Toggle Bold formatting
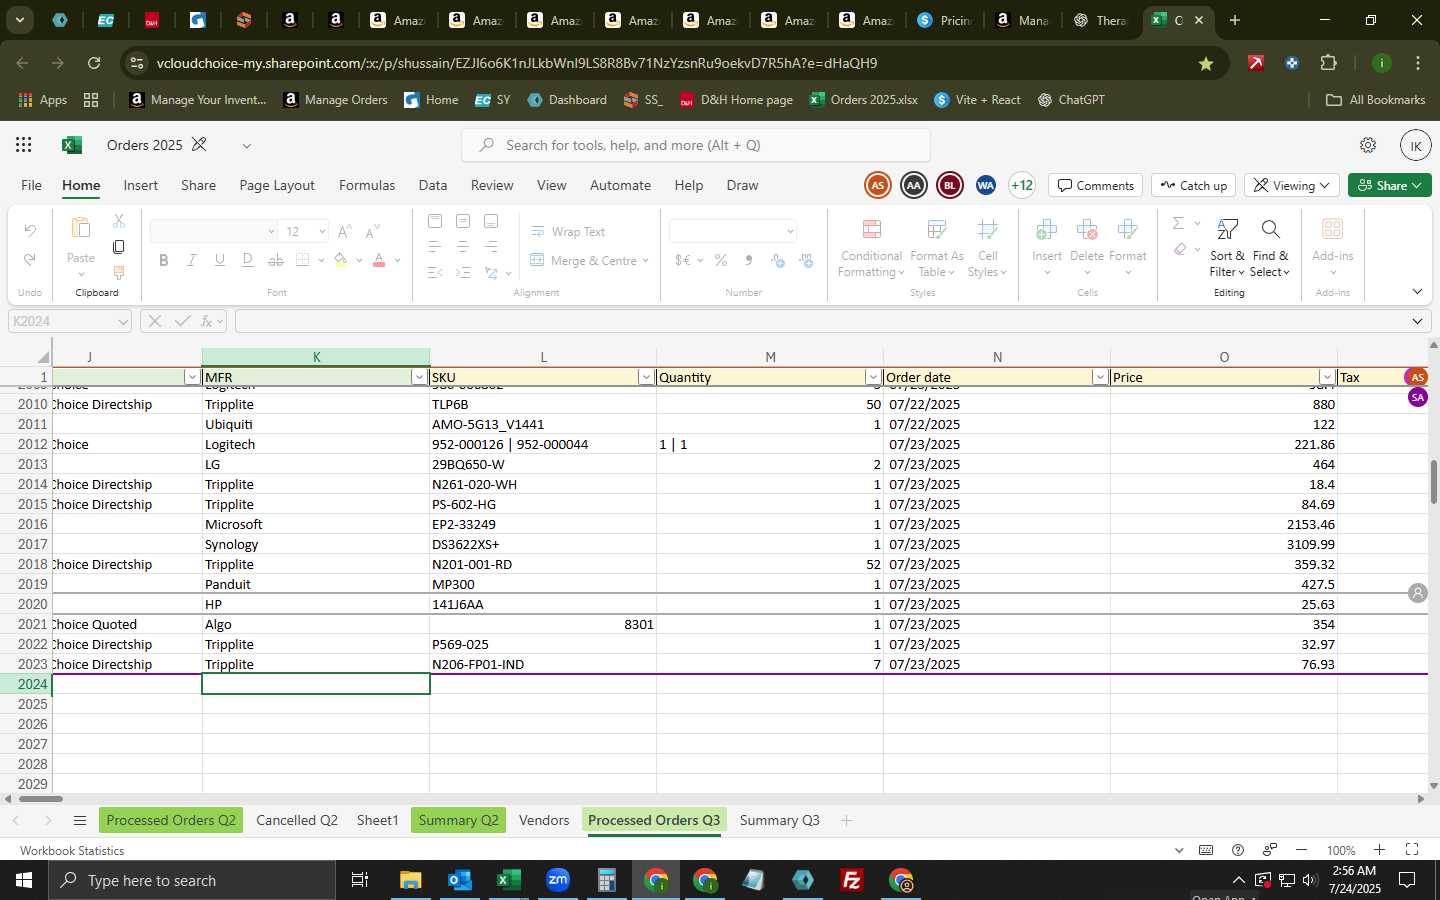Viewport: 1440px width, 900px height. pyautogui.click(x=164, y=260)
